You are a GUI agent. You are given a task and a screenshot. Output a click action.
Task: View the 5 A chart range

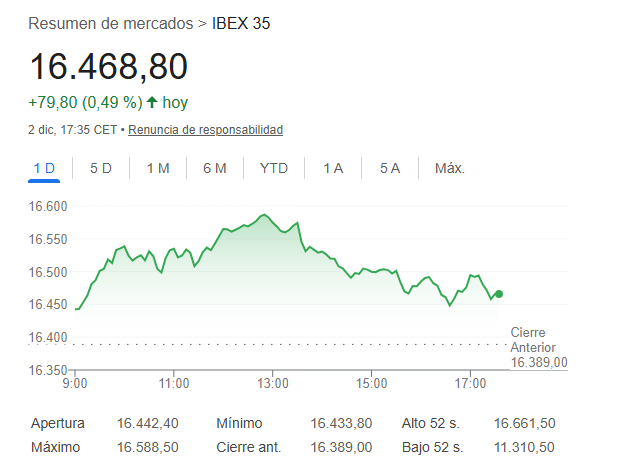(390, 168)
